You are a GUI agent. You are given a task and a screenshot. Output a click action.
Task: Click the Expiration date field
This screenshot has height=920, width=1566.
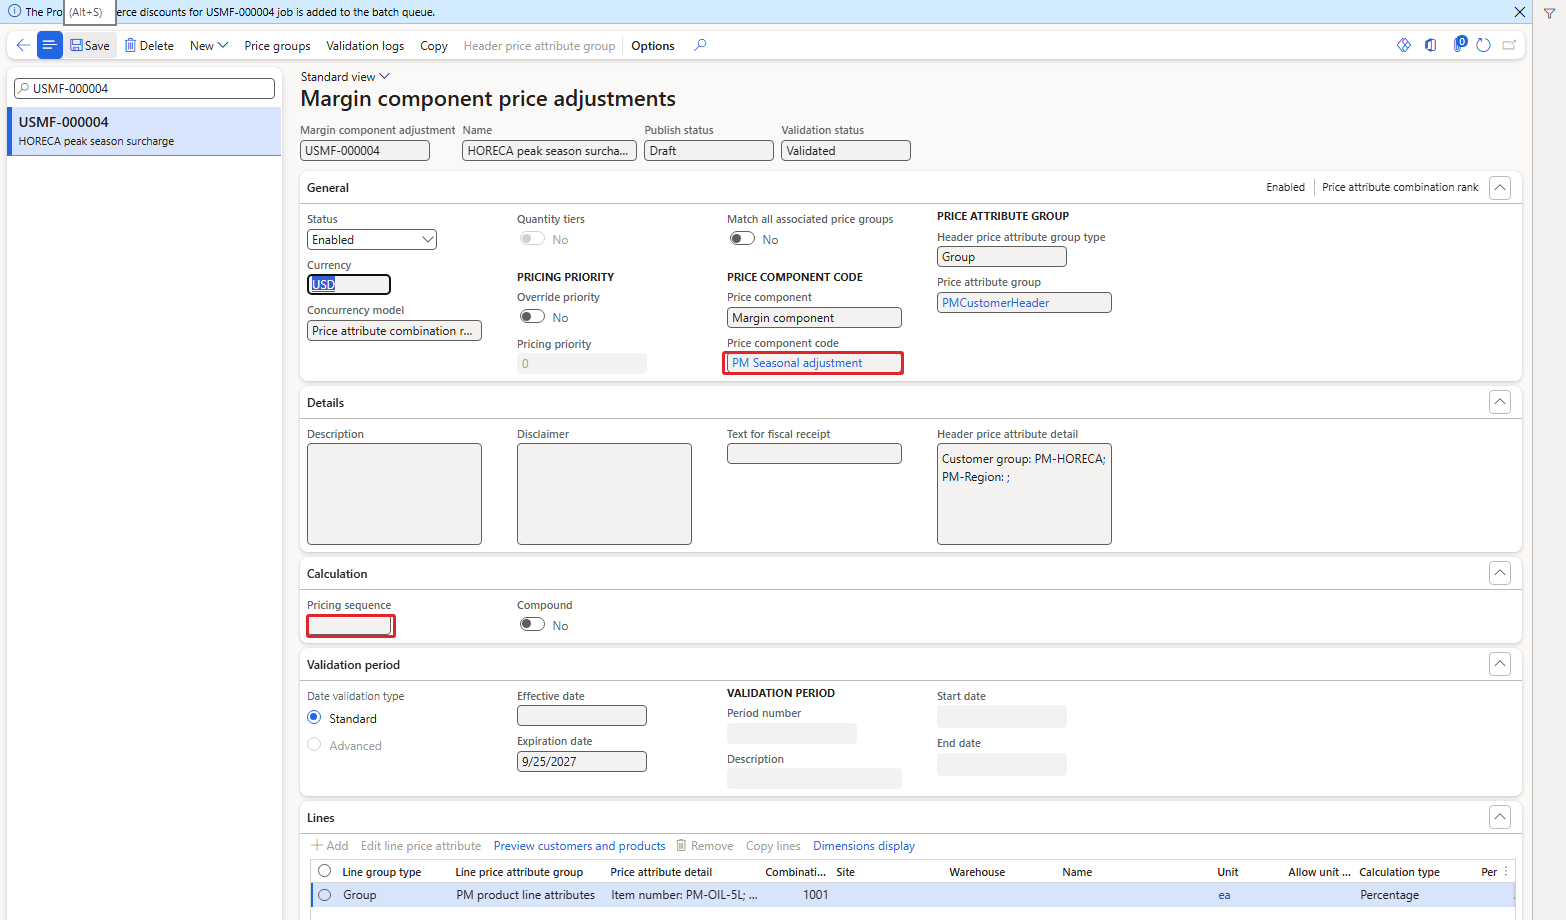click(x=582, y=762)
